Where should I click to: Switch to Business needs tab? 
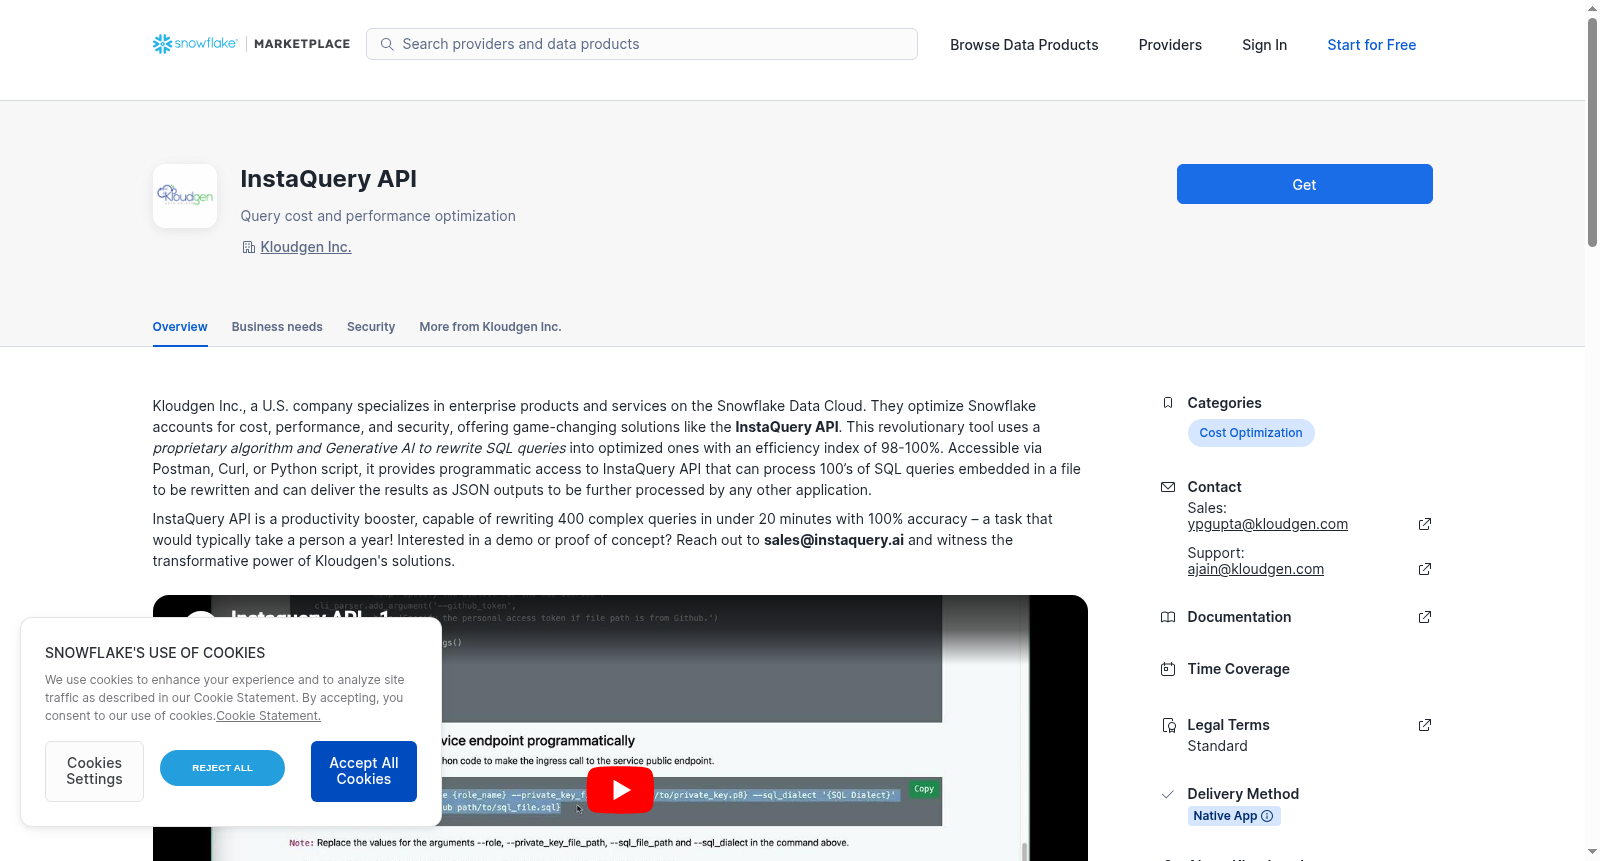[x=277, y=327]
